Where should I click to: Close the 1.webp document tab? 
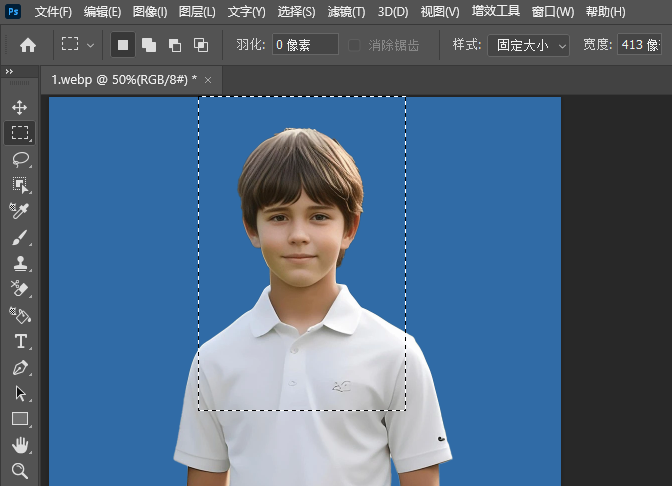pyautogui.click(x=208, y=80)
